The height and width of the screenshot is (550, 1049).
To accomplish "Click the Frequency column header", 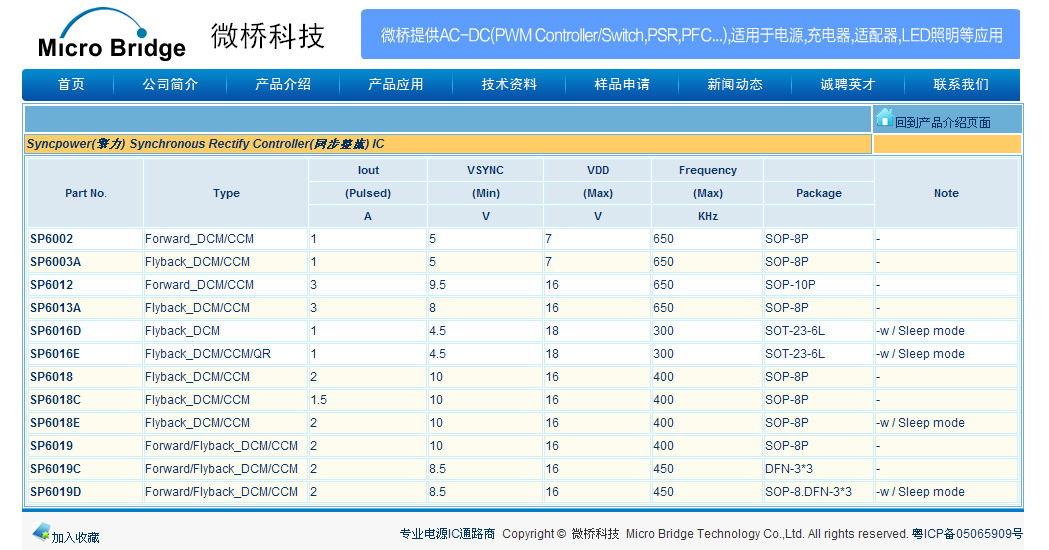I will [x=708, y=170].
